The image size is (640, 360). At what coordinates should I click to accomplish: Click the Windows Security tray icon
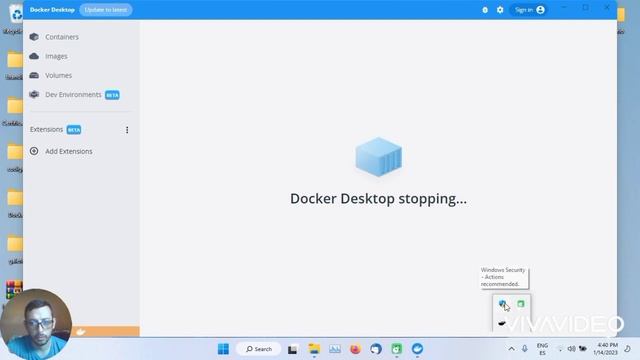pyautogui.click(x=502, y=303)
